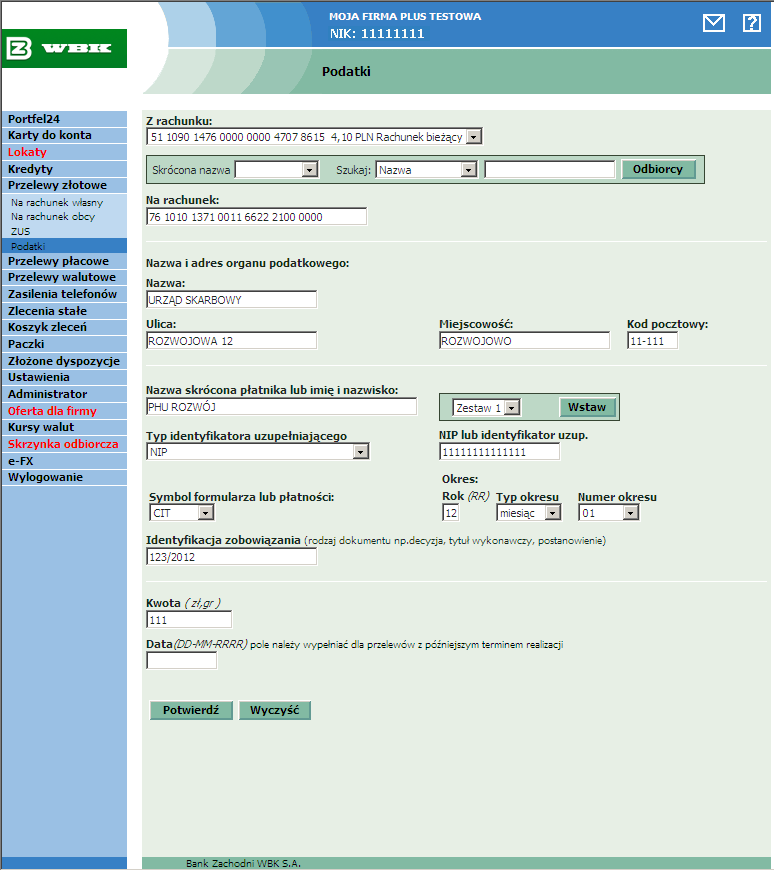Click the payer name field PHU ROZWÓJ
This screenshot has height=871, width=774.
click(x=281, y=407)
